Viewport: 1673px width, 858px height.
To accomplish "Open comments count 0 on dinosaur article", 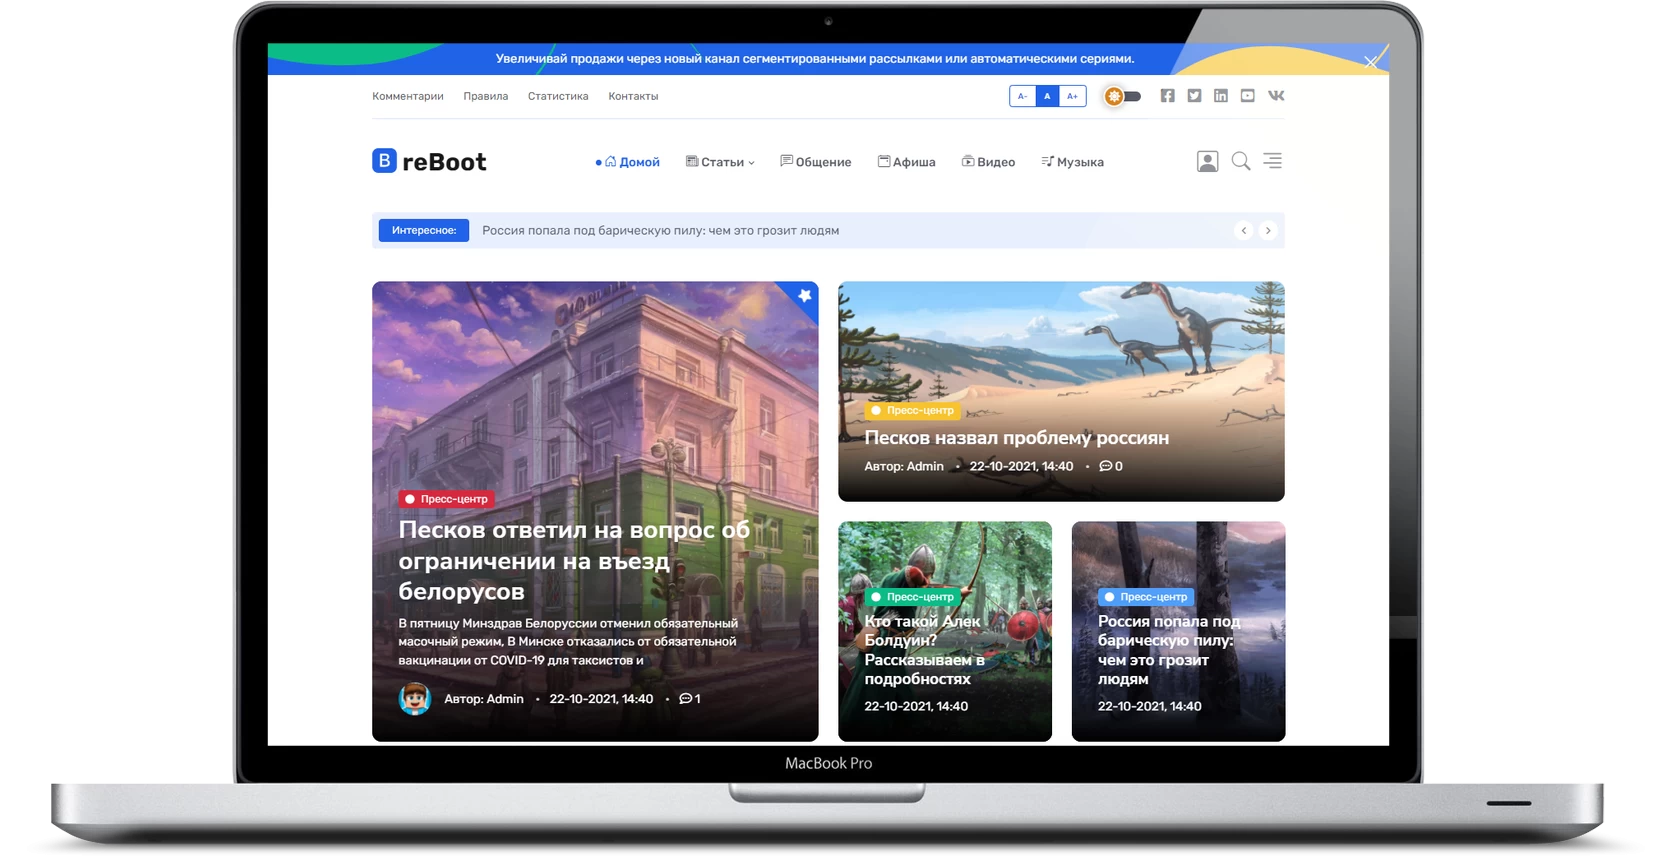I will 1111,466.
